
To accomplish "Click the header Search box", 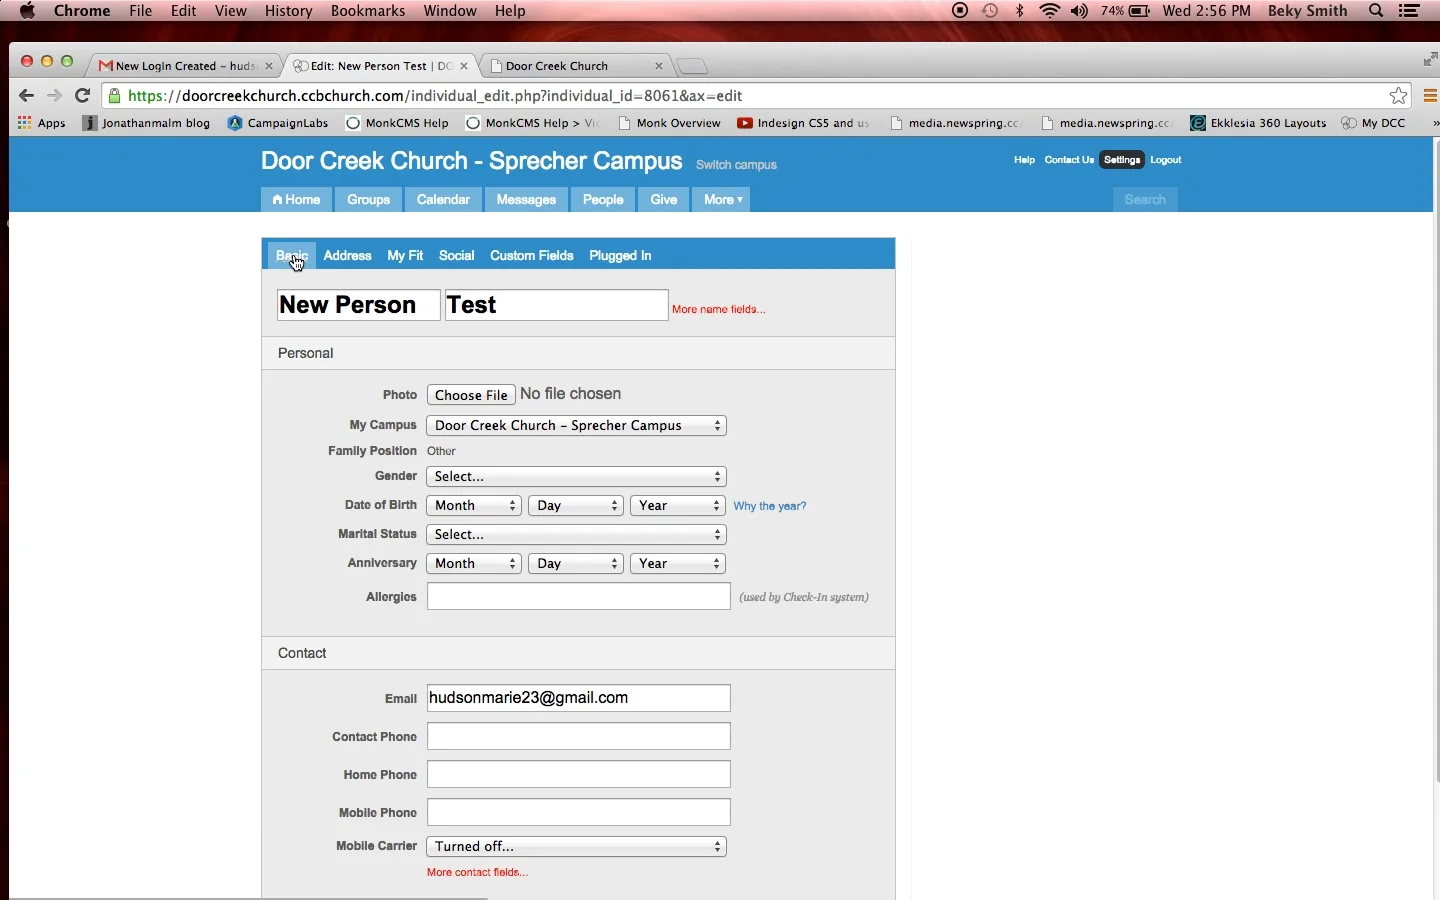I will (1146, 200).
